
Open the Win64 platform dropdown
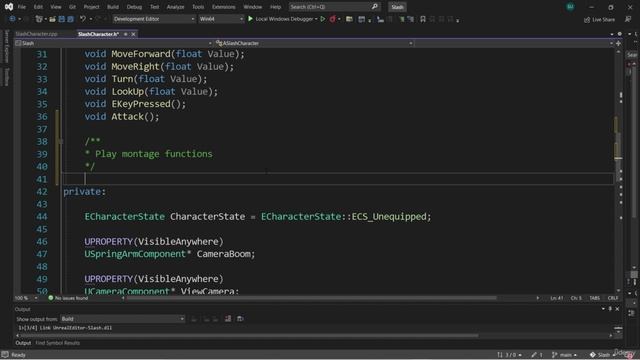click(x=221, y=19)
